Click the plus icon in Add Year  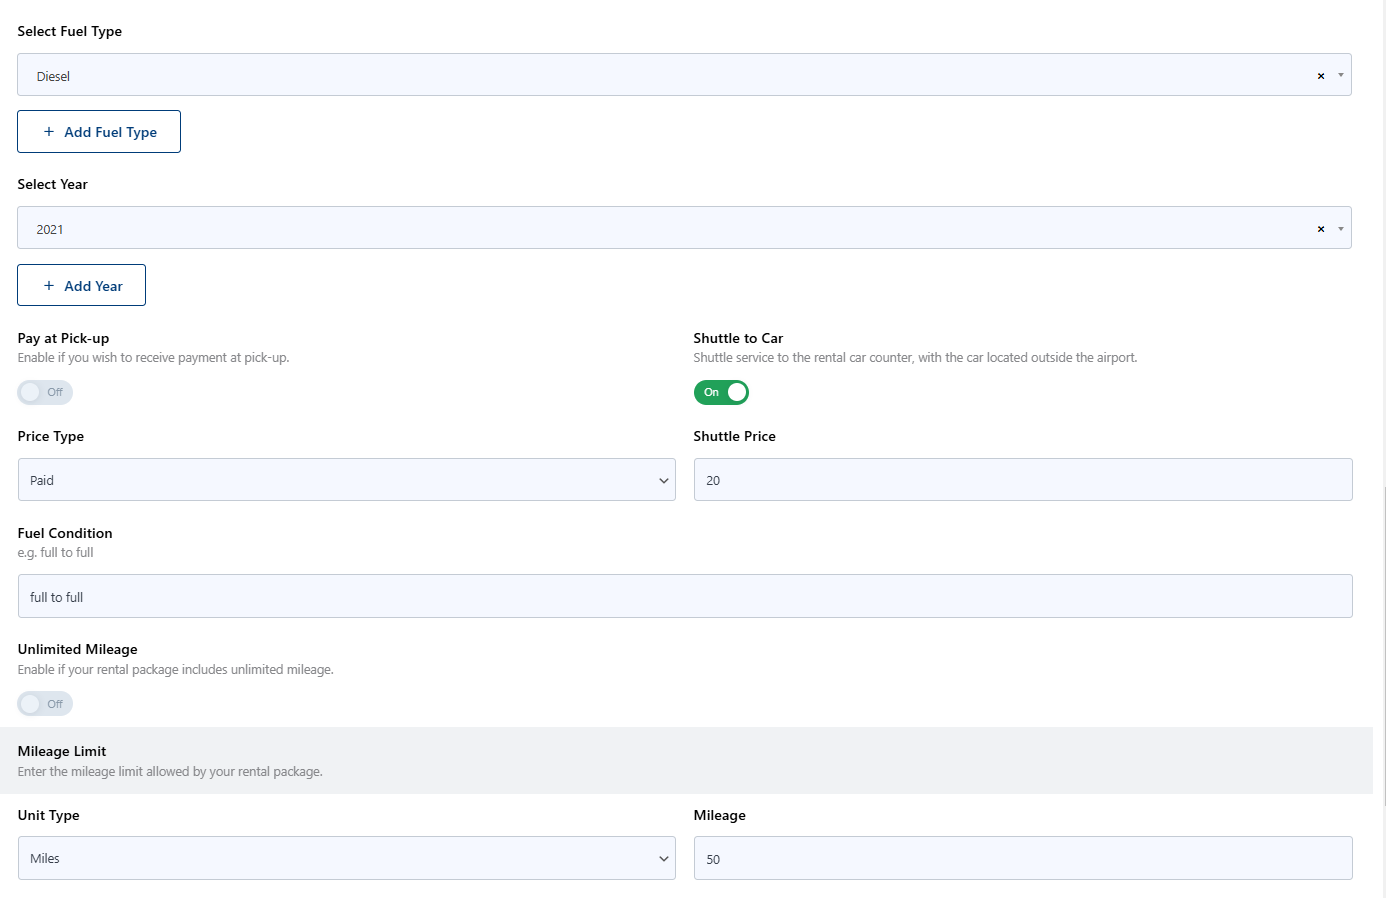49,285
